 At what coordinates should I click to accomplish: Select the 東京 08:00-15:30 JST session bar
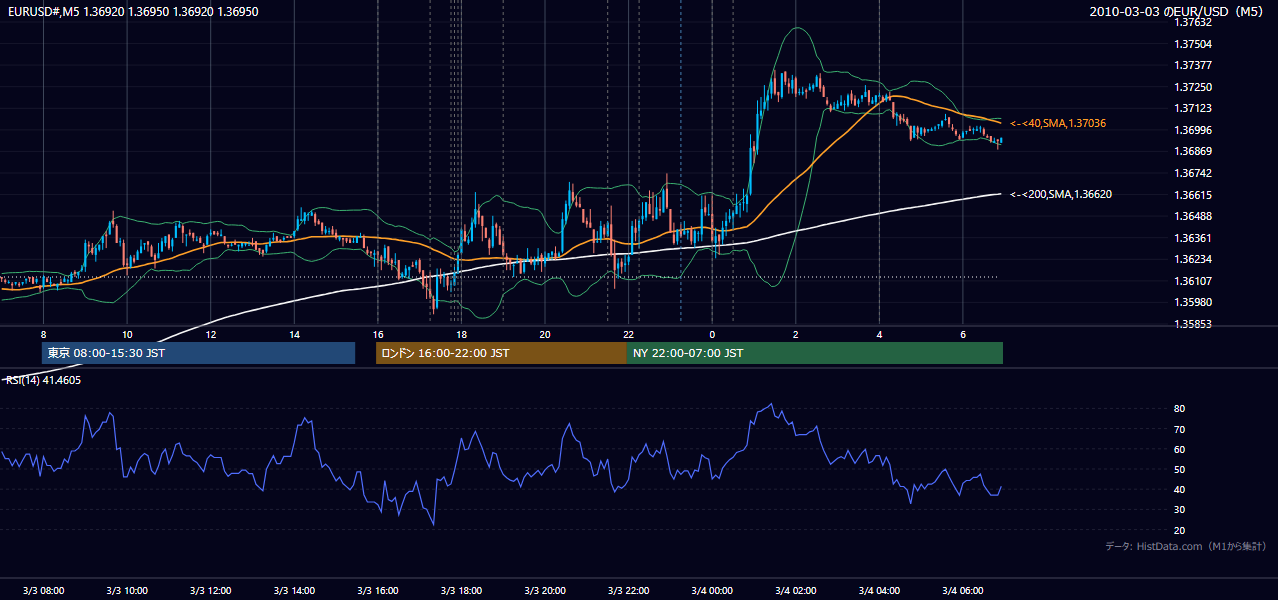pyautogui.click(x=198, y=353)
